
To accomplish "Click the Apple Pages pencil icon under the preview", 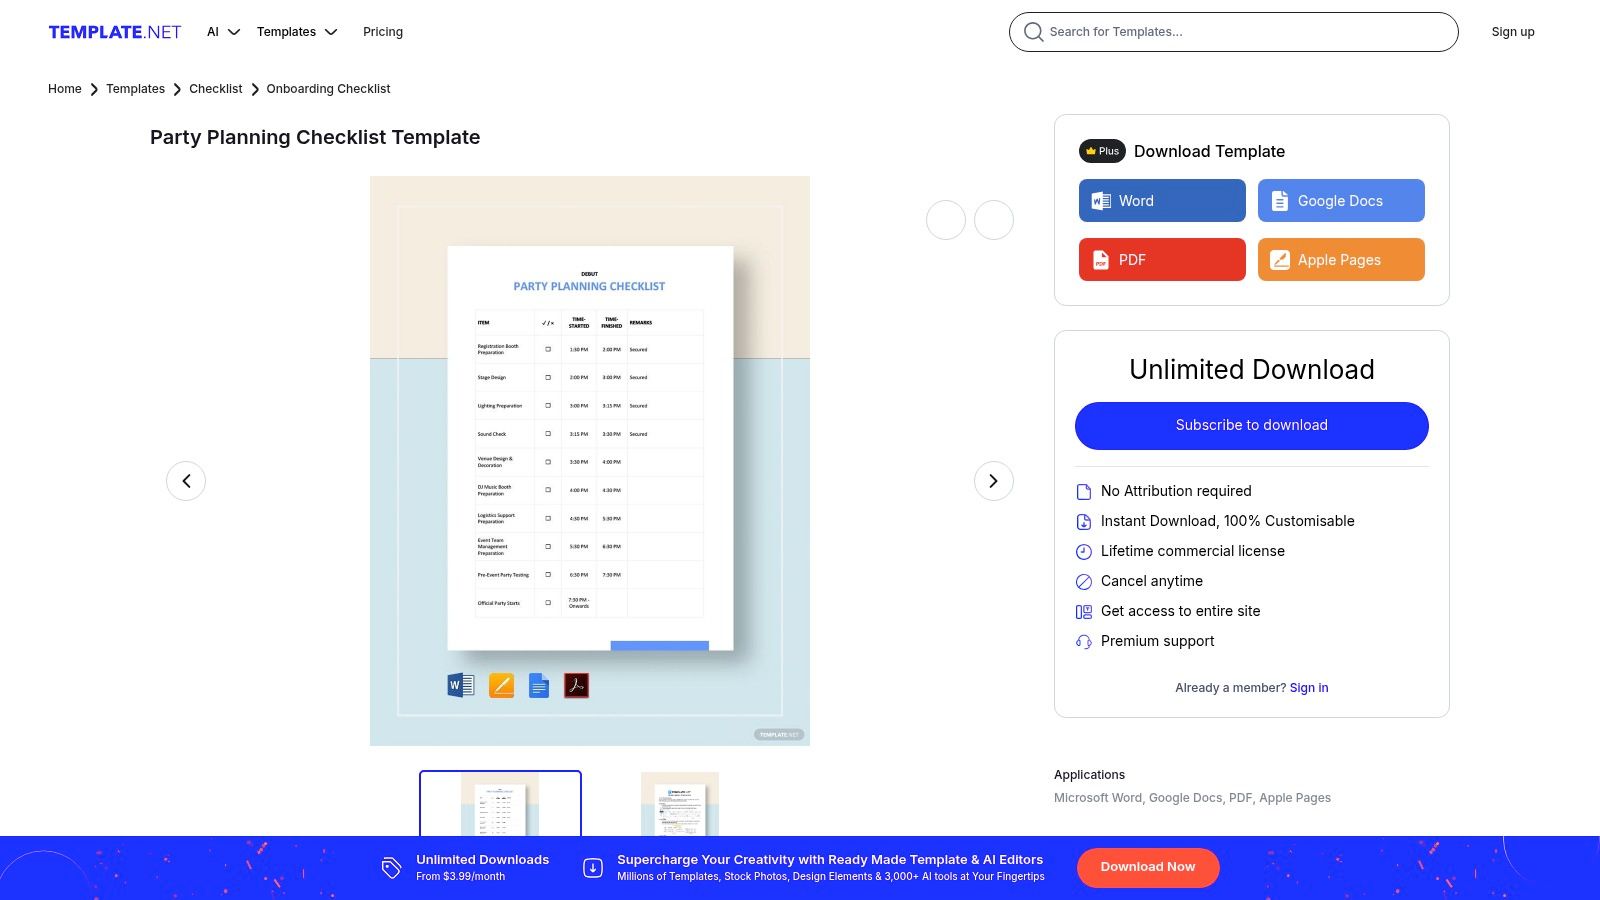I will click(x=501, y=685).
